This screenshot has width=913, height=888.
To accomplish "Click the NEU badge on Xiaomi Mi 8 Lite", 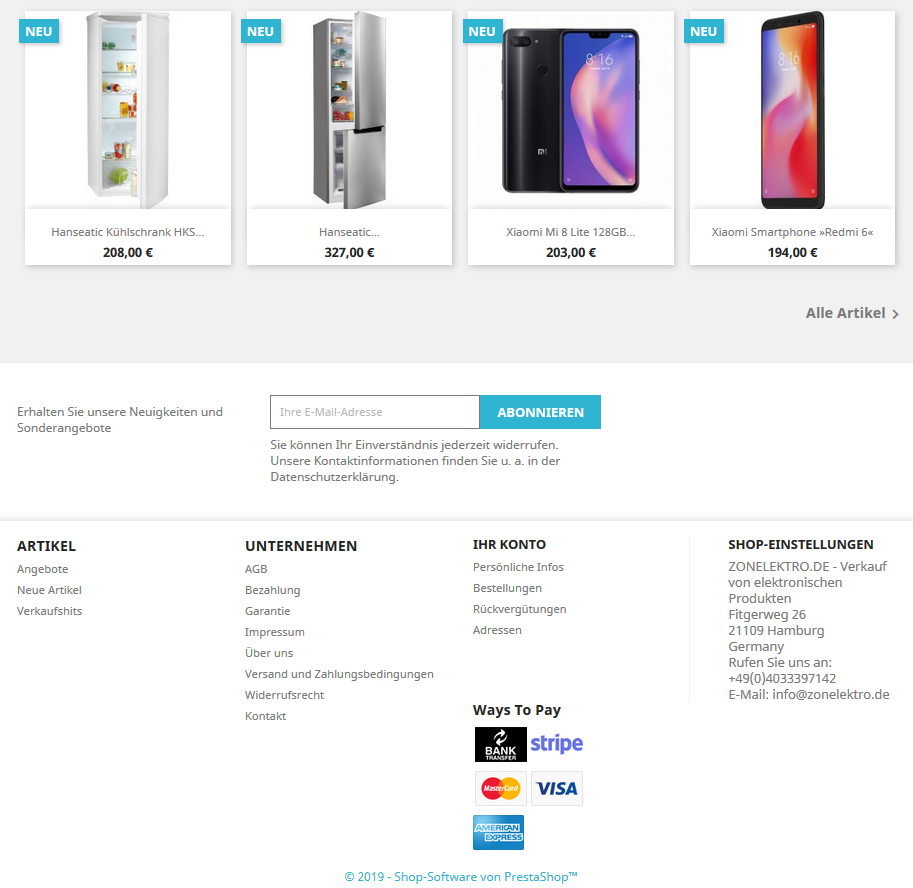I will [482, 31].
